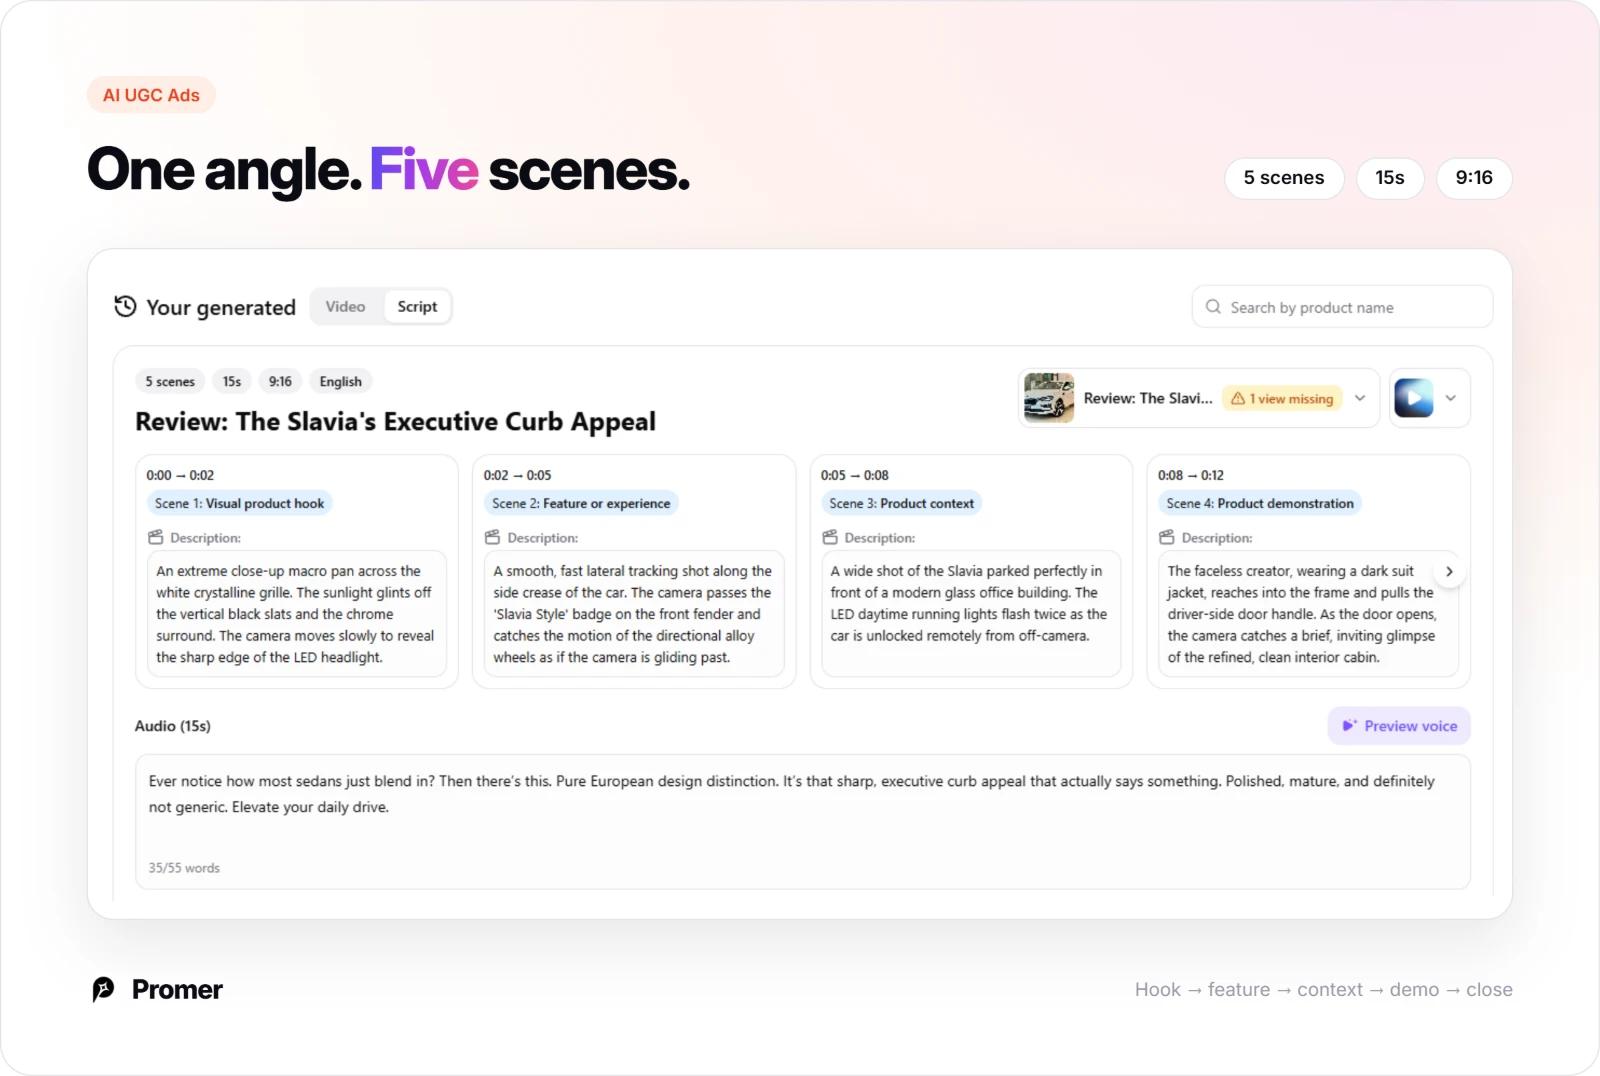The width and height of the screenshot is (1600, 1076).
Task: Select the Scene 2: Feature or experience tag
Action: 581,503
